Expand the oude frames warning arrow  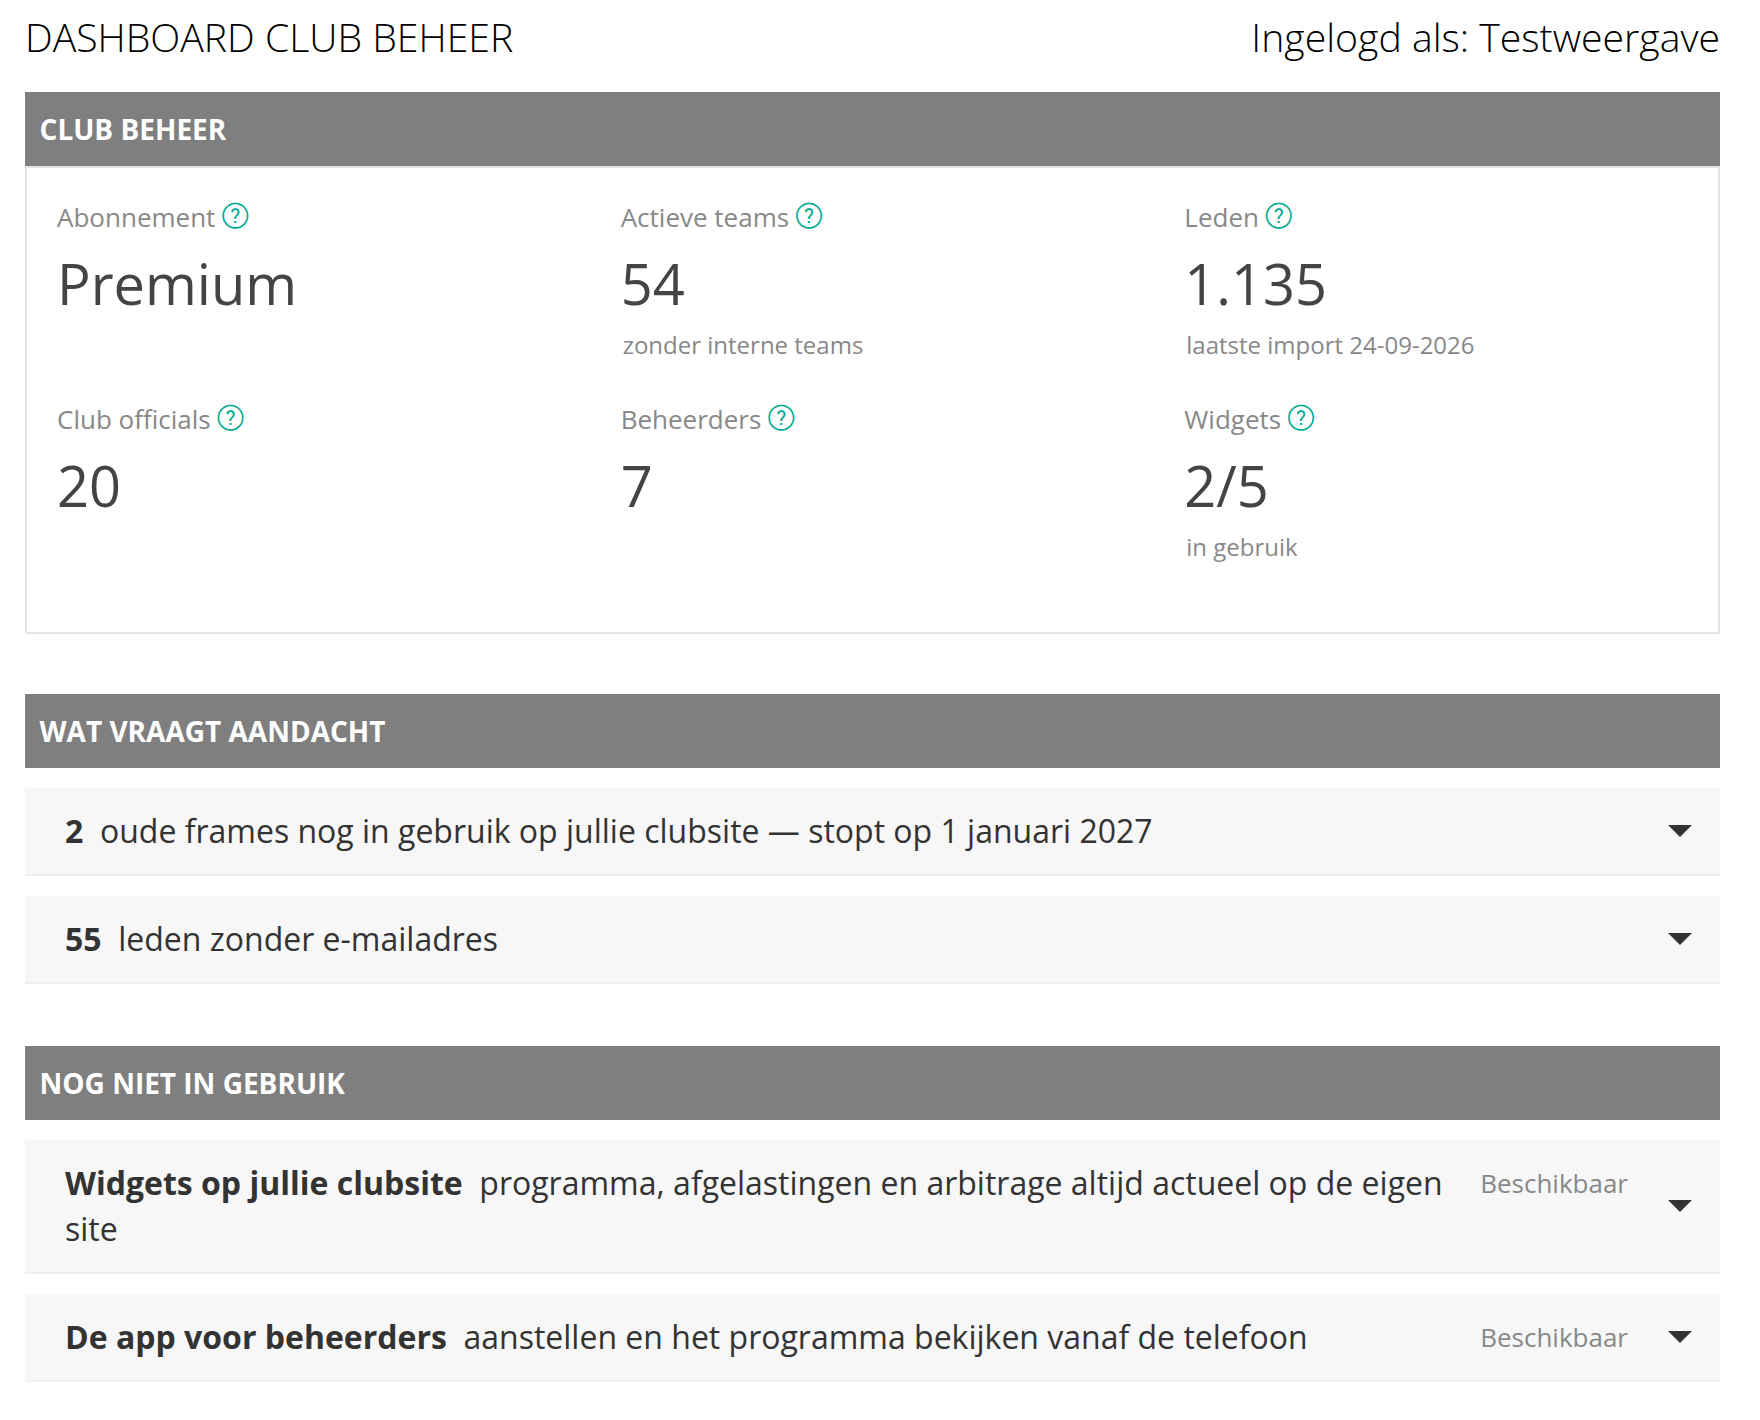click(x=1680, y=831)
